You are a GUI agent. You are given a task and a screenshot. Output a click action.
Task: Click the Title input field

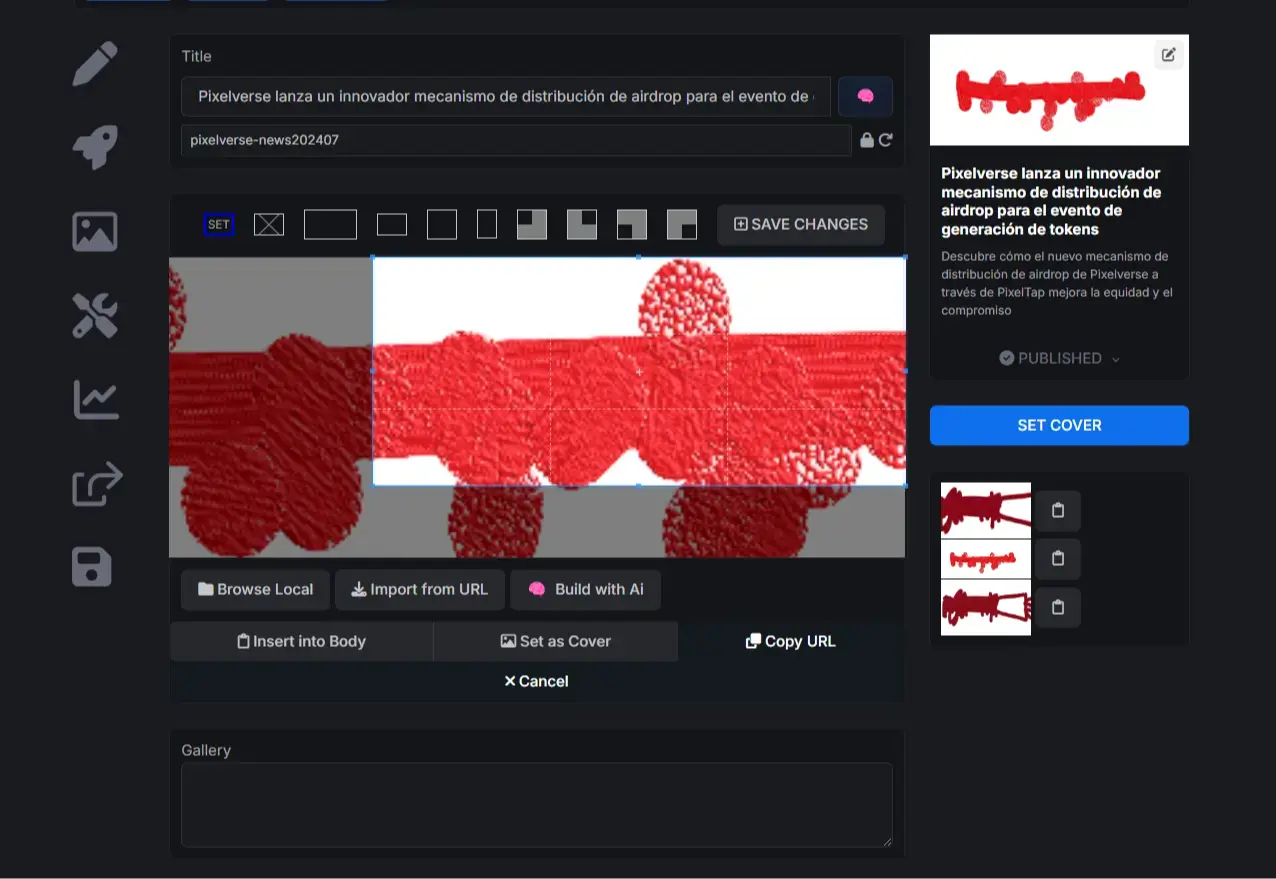(x=506, y=97)
